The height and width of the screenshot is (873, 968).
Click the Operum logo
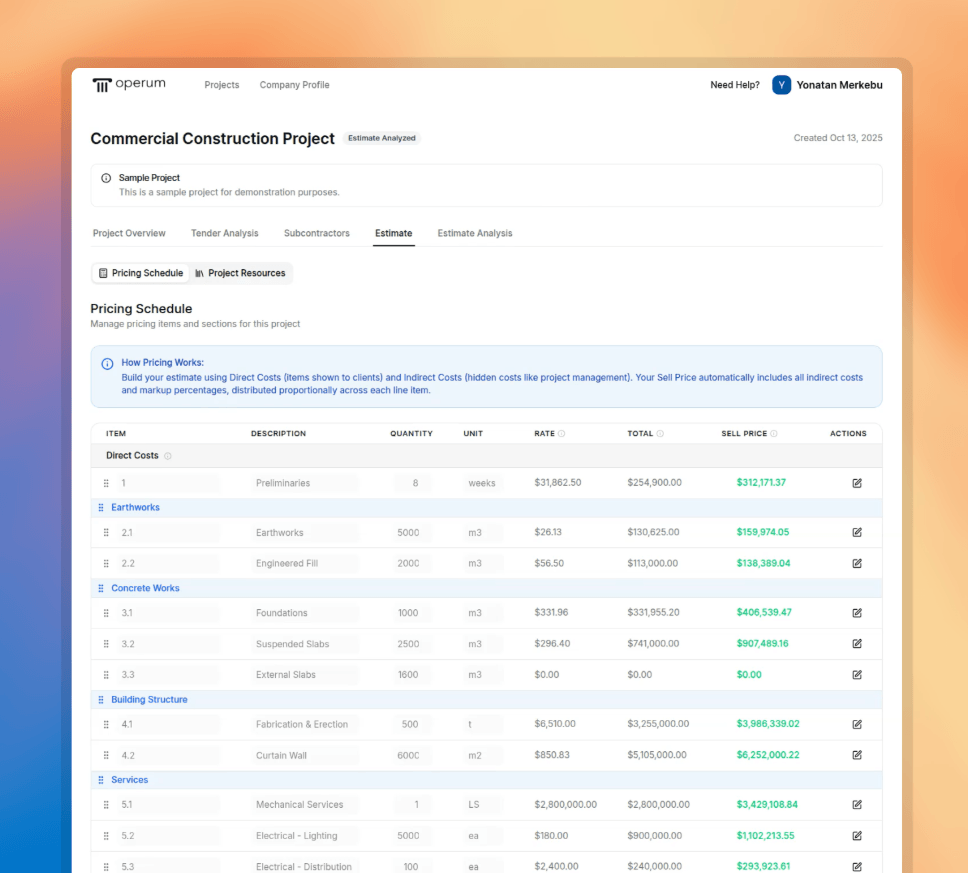pos(129,85)
